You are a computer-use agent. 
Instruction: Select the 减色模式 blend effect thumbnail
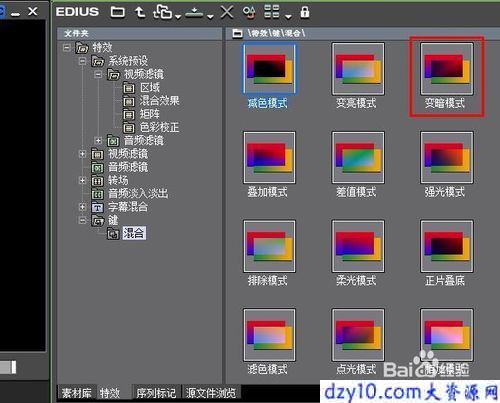point(269,69)
